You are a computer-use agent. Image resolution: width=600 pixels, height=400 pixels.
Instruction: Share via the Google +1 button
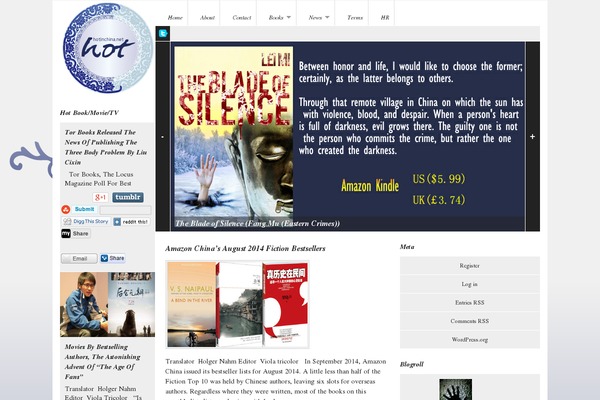[100, 198]
